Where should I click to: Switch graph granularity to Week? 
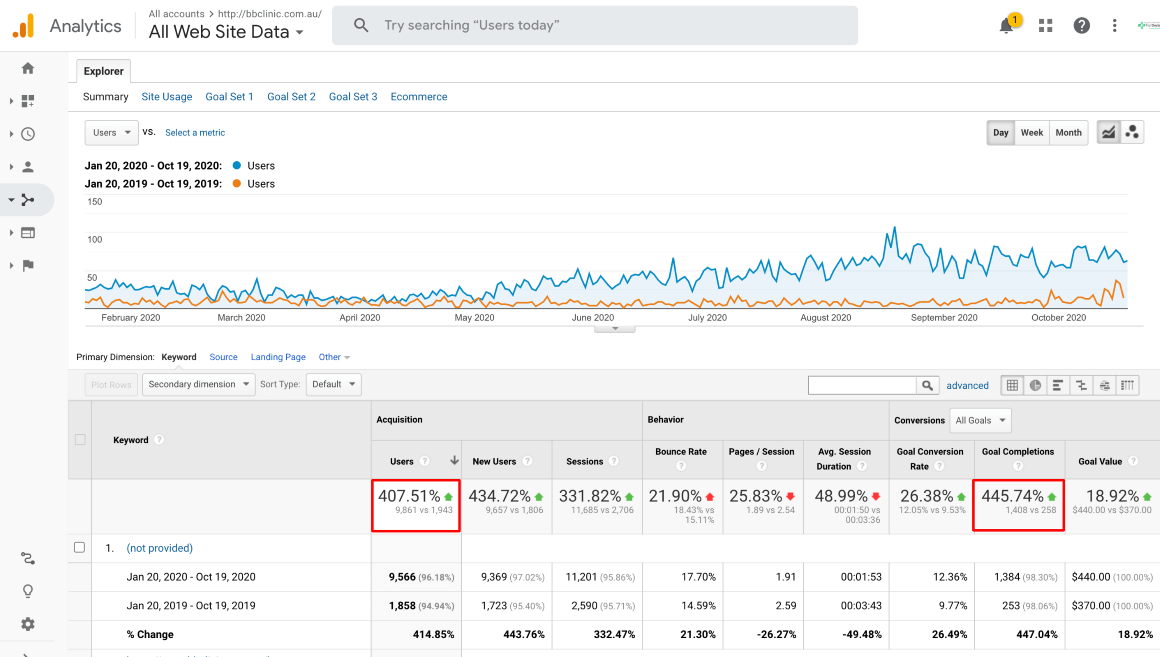click(x=1031, y=132)
